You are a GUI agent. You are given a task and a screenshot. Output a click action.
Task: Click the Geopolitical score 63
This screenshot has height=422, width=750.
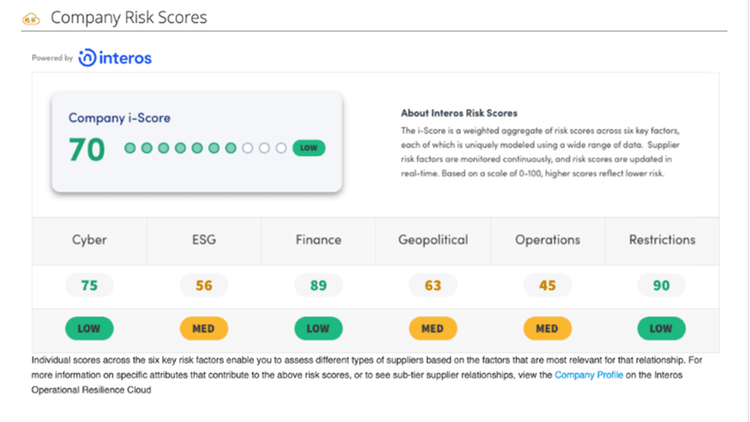point(433,286)
